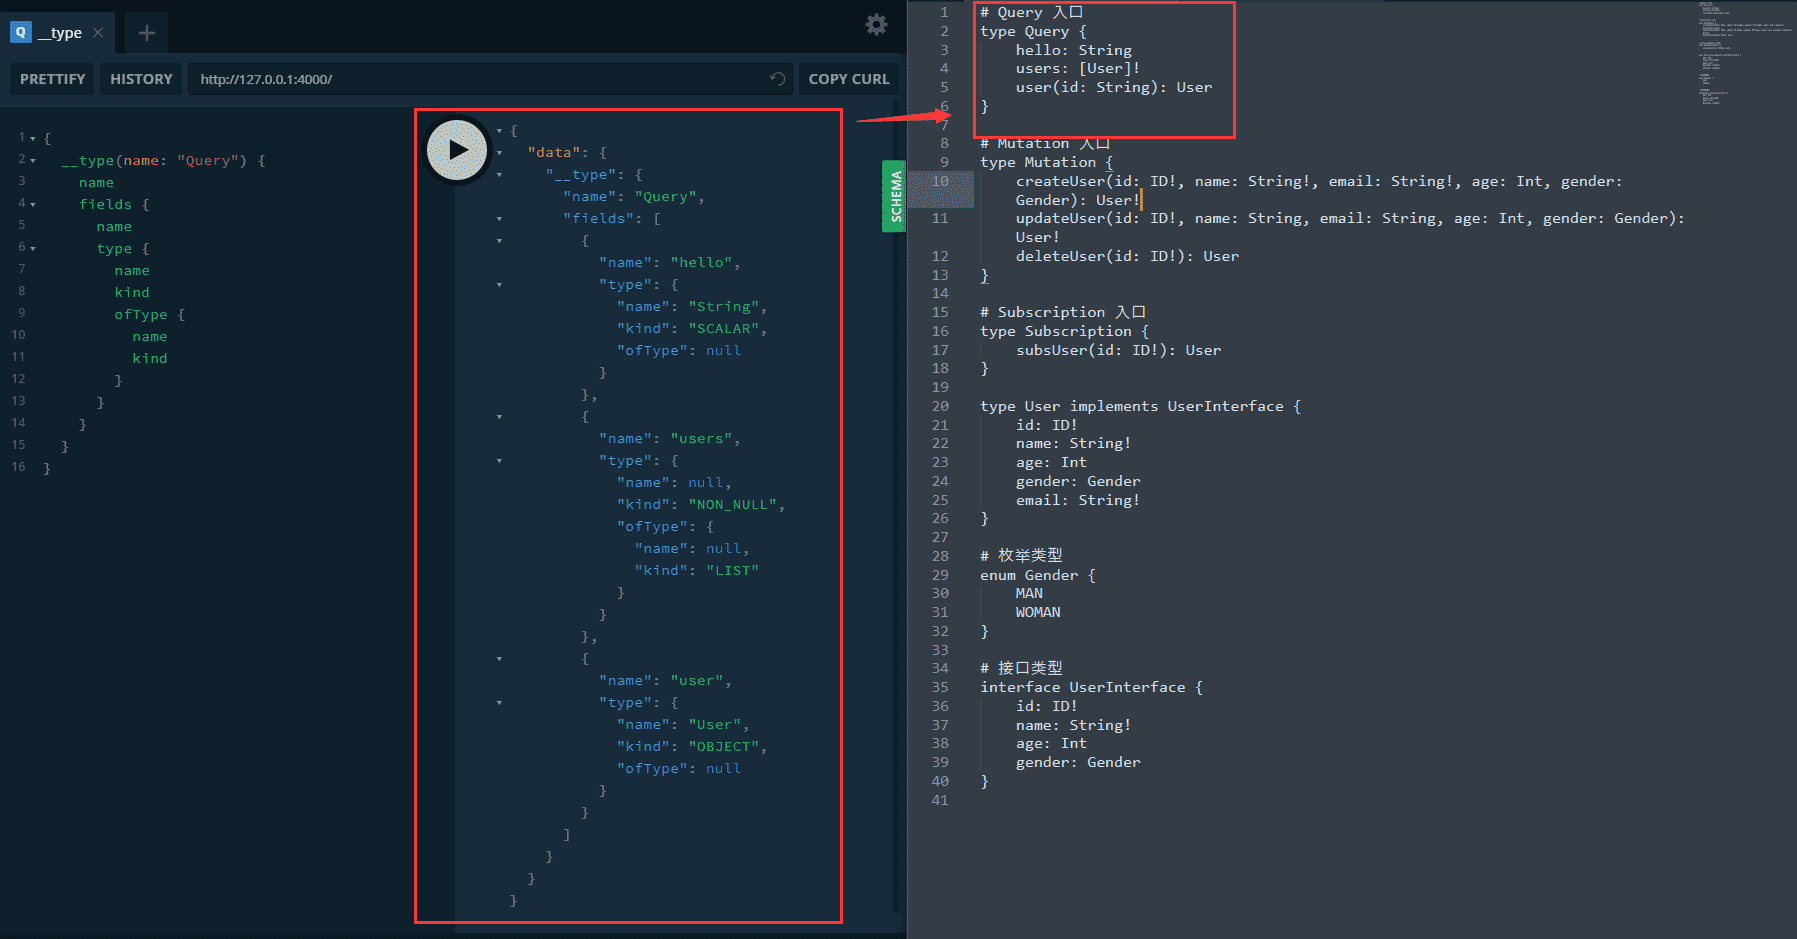Image resolution: width=1797 pixels, height=939 pixels.
Task: Open the settings gear icon
Action: click(x=876, y=25)
